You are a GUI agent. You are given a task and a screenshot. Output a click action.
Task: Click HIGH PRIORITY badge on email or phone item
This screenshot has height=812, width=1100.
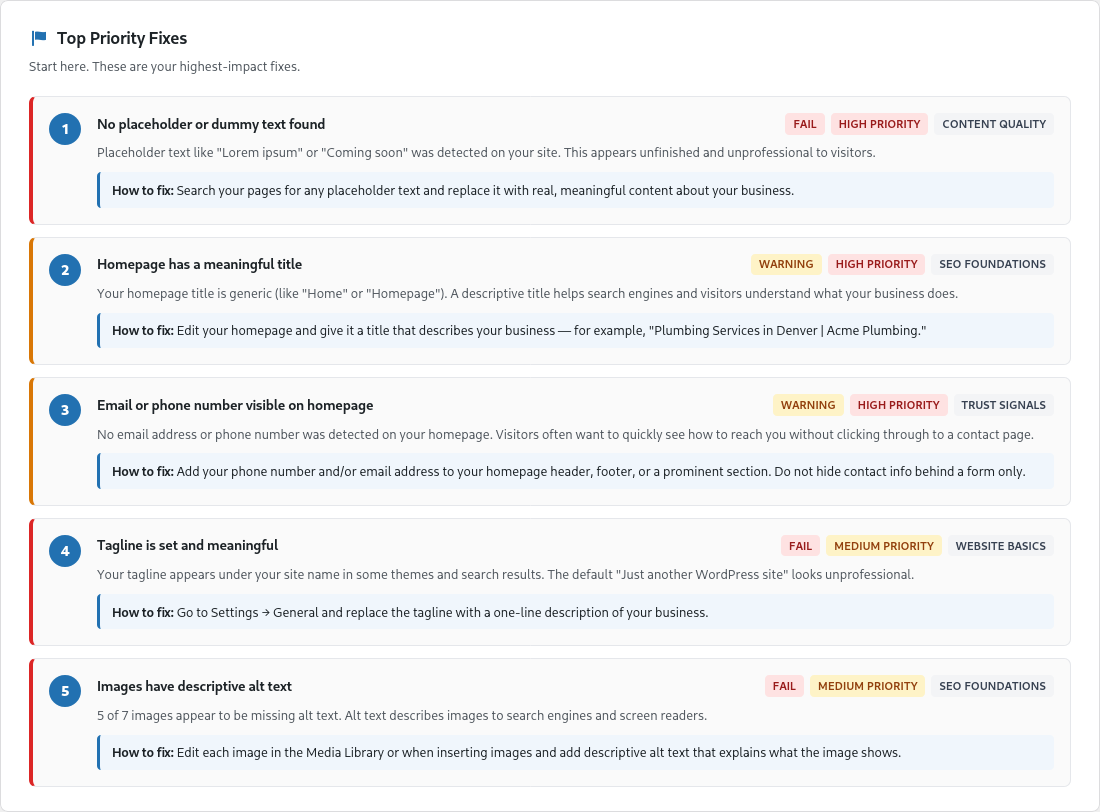tap(898, 406)
